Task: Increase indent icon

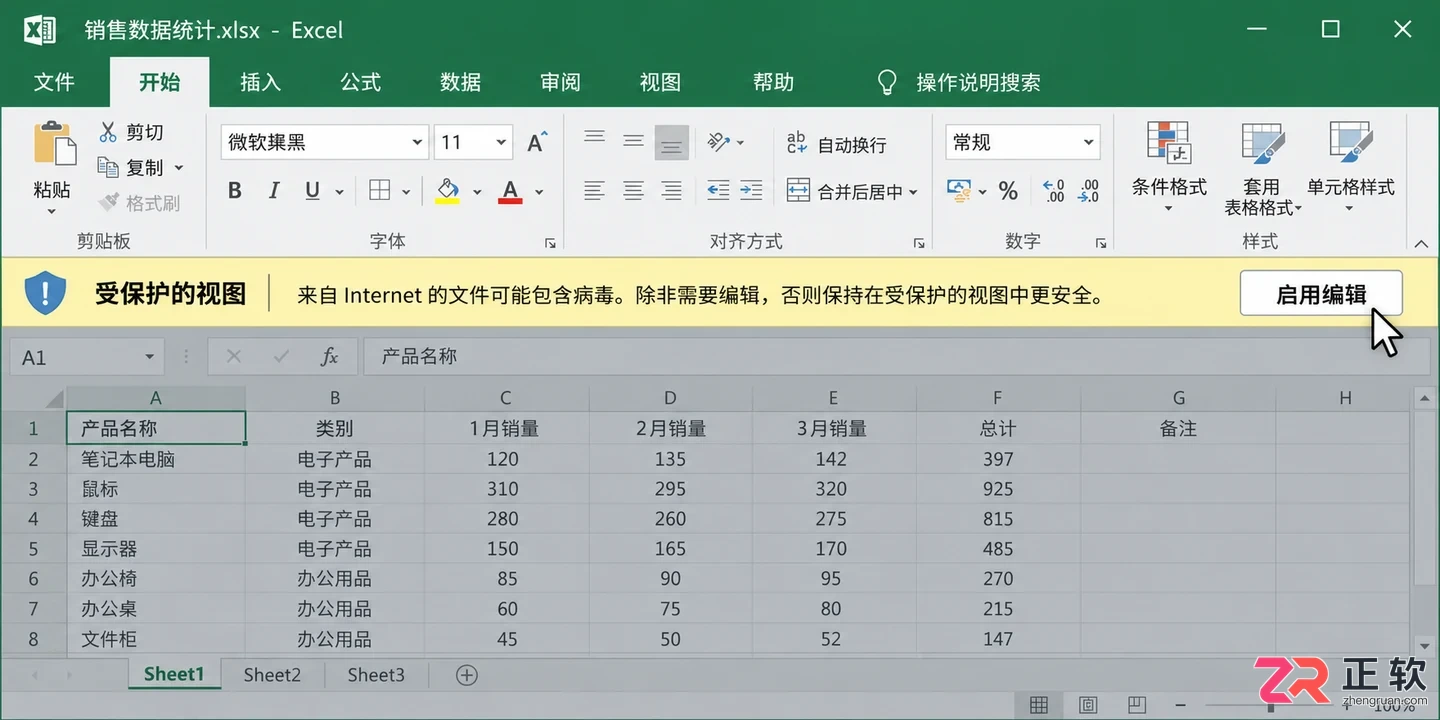Action: point(752,190)
